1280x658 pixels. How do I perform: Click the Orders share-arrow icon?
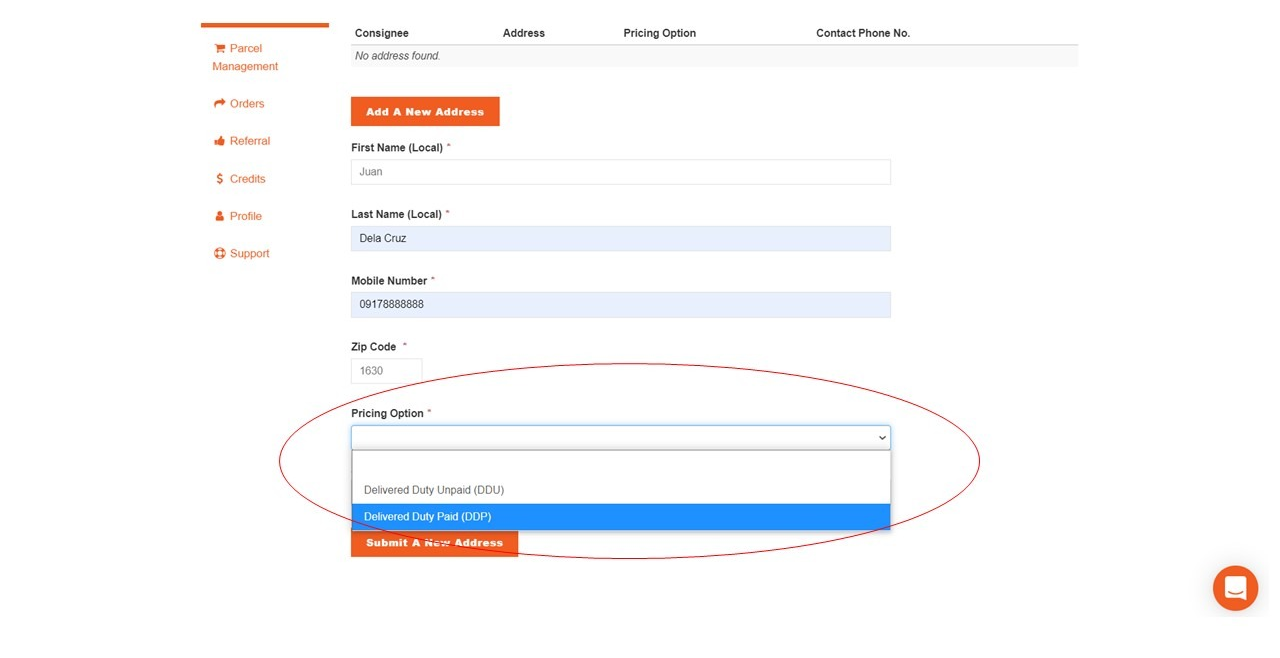[x=219, y=103]
